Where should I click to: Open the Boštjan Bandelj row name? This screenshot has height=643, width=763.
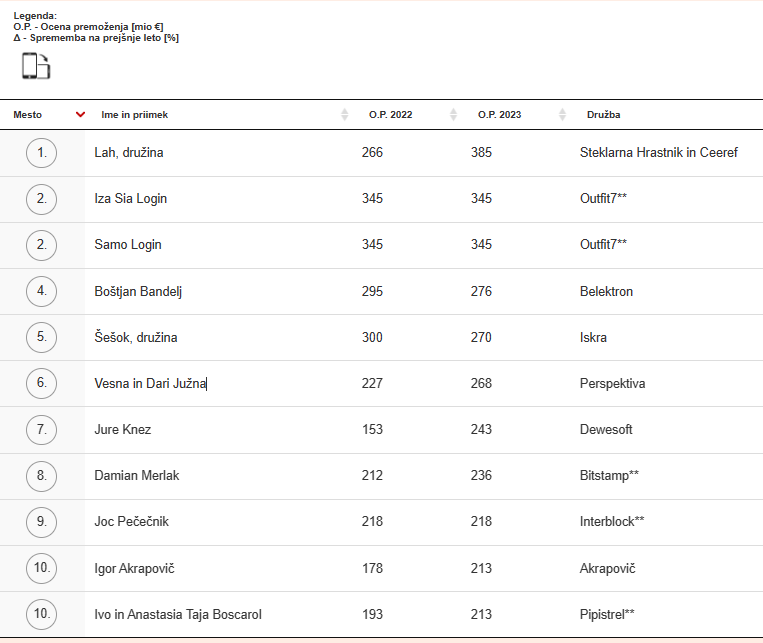point(138,292)
